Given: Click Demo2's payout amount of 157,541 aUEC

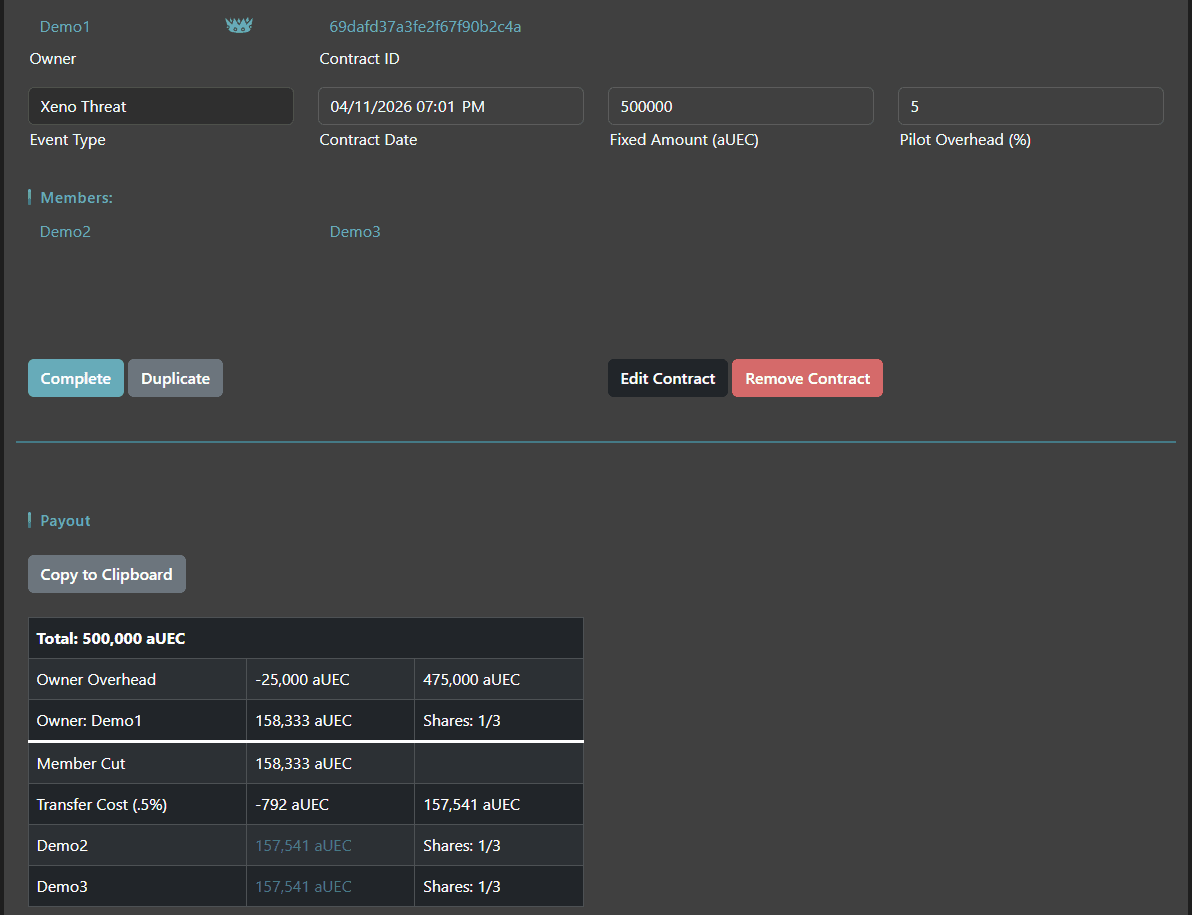Looking at the screenshot, I should click(x=303, y=845).
